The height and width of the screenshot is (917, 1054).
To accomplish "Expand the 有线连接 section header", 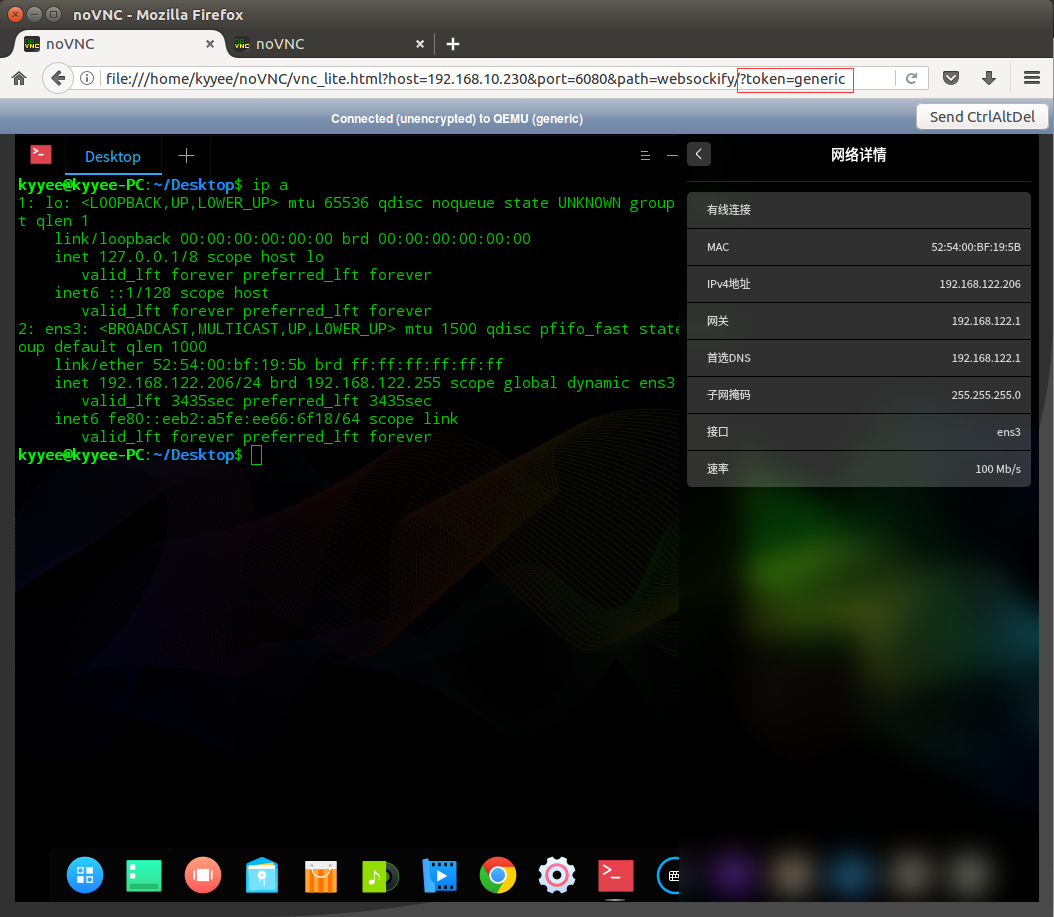I will 858,209.
